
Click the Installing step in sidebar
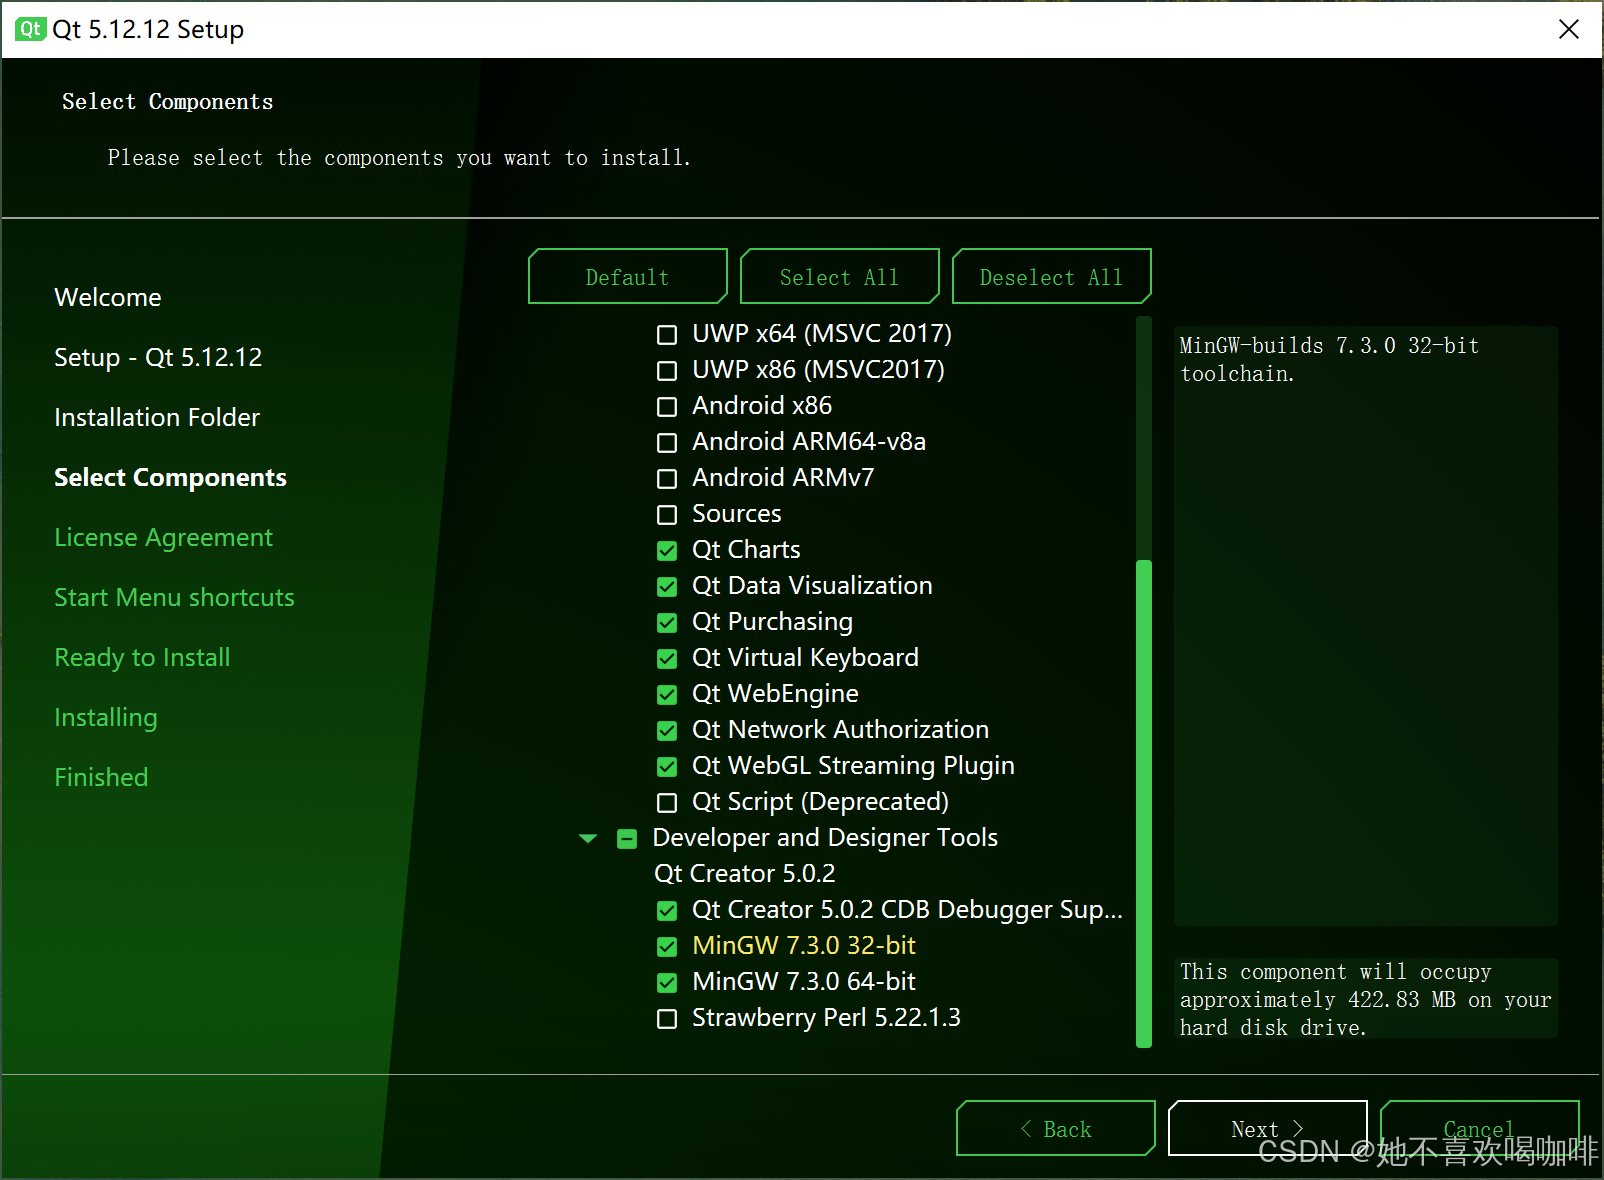click(106, 717)
